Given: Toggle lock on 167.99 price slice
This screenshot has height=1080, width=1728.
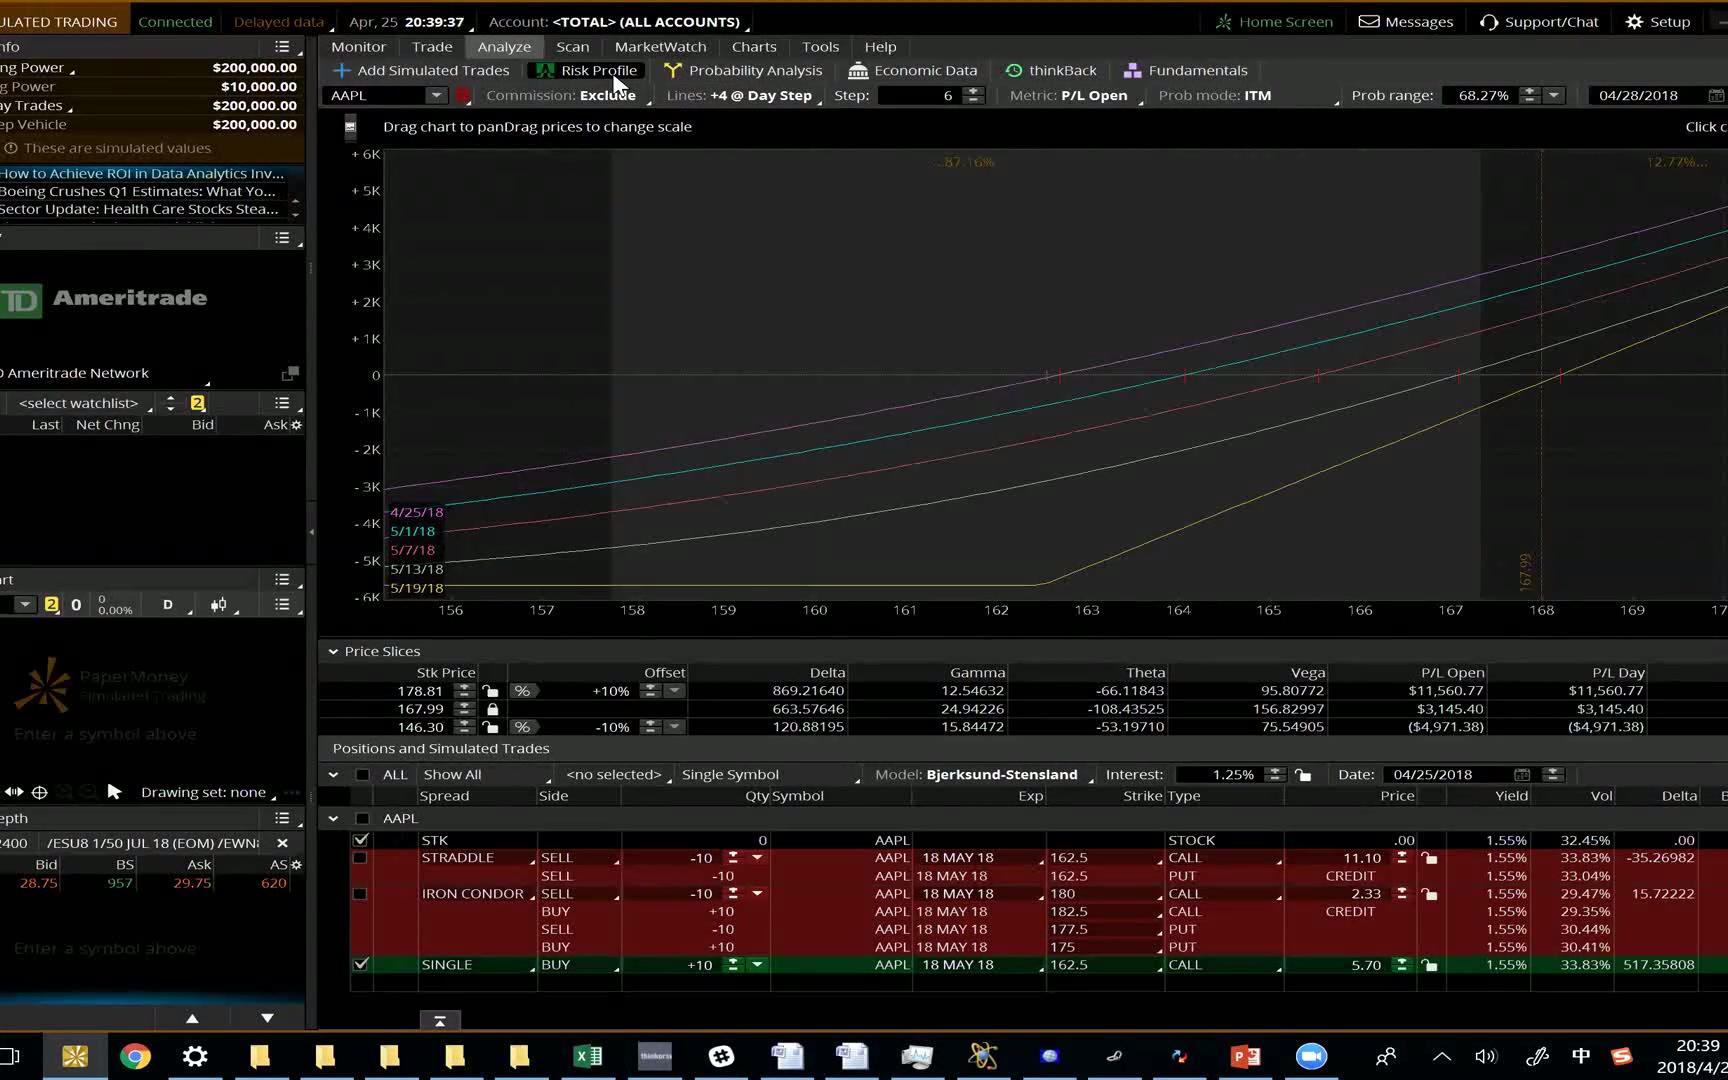Looking at the screenshot, I should 492,709.
